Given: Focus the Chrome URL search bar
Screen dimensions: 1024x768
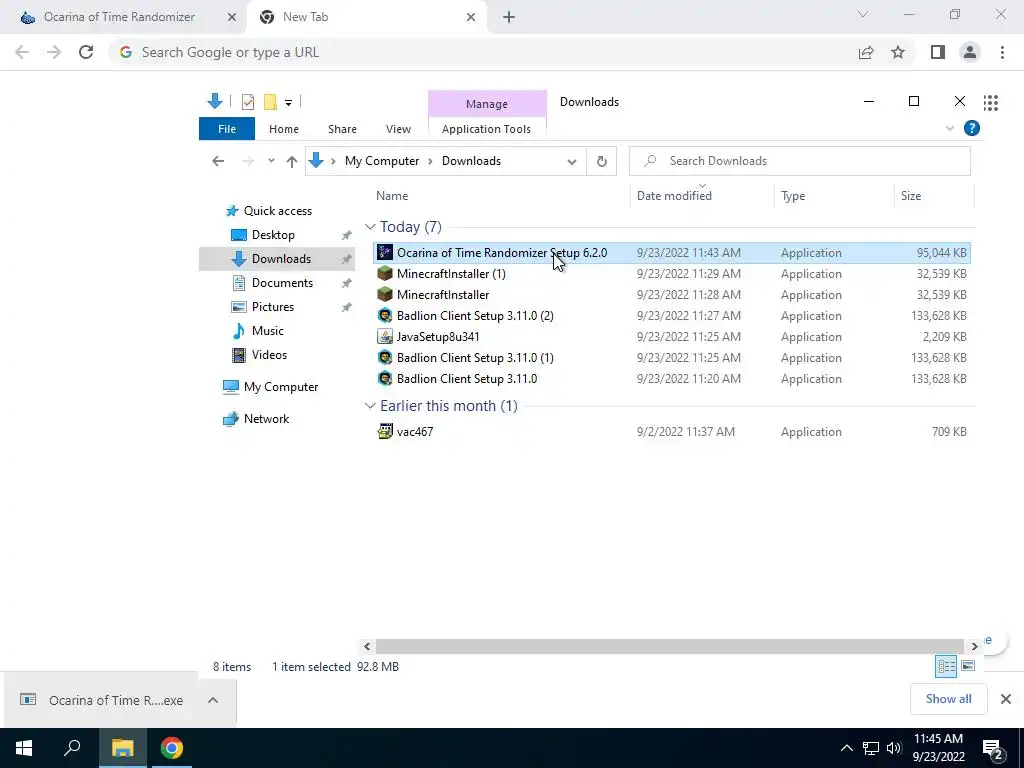Looking at the screenshot, I should (484, 52).
